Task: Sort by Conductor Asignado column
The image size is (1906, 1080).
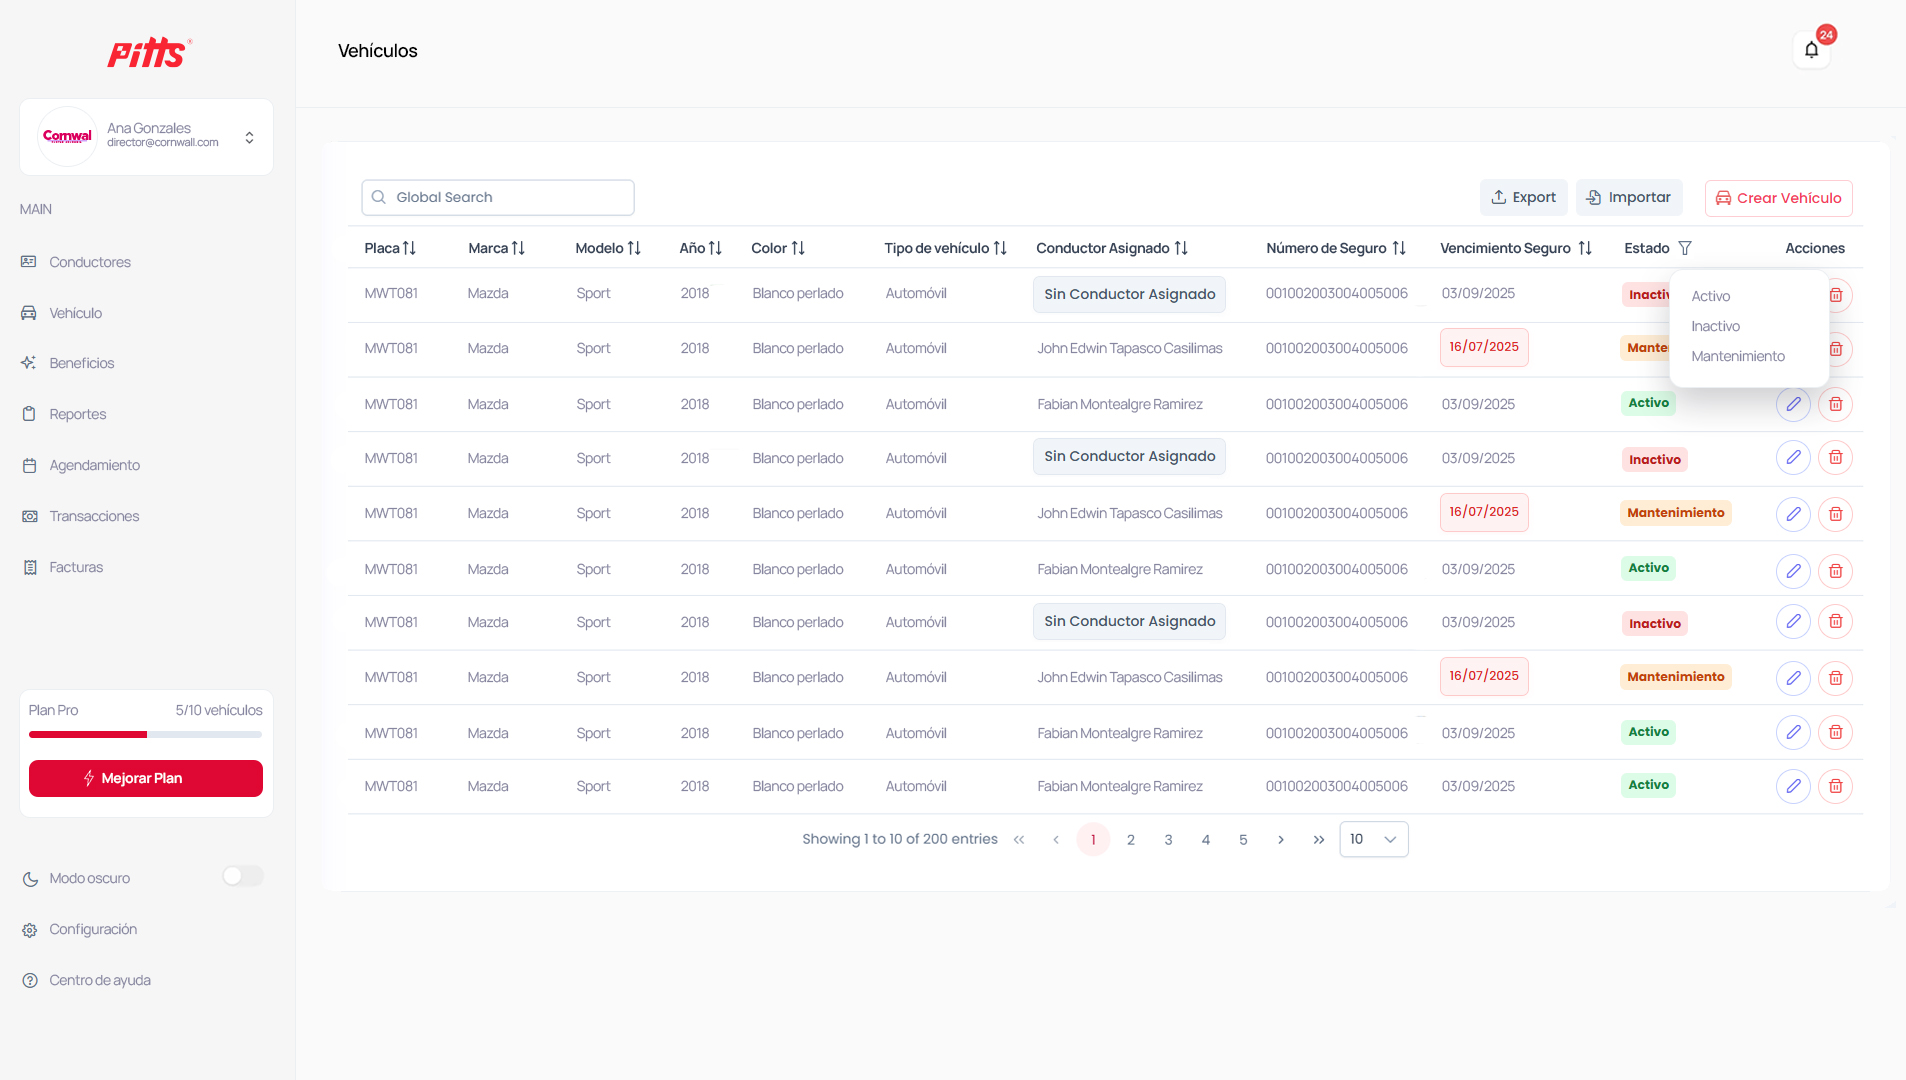Action: pos(1181,248)
